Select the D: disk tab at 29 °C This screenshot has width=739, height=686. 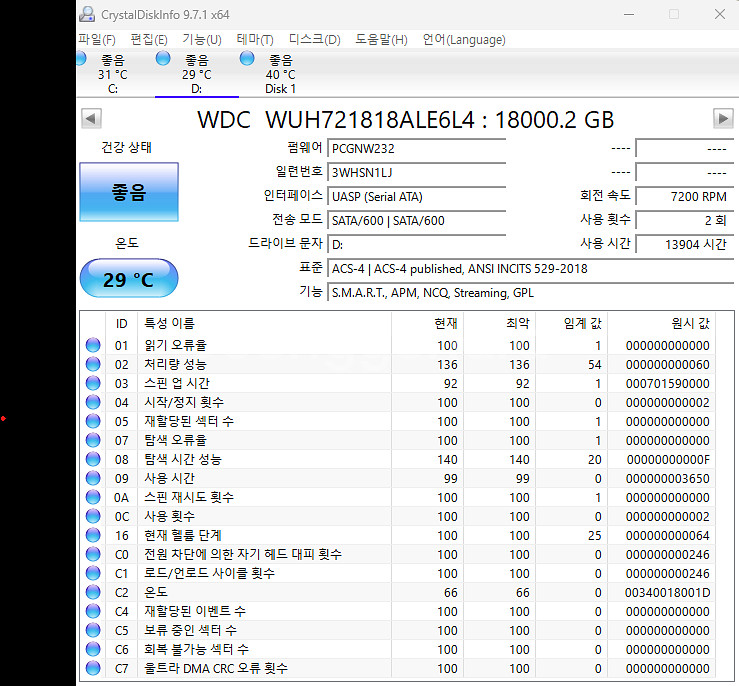coord(197,74)
